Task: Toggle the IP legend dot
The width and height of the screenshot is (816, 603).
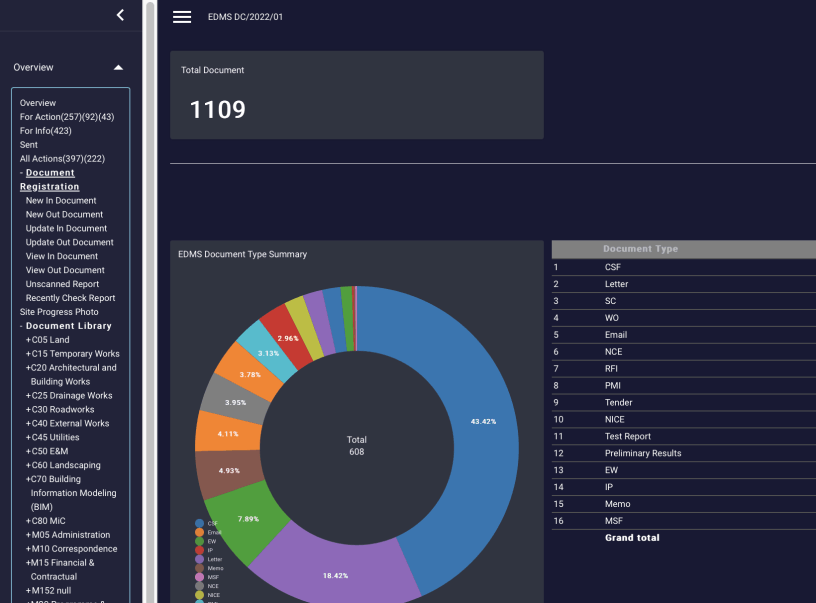Action: pyautogui.click(x=200, y=550)
